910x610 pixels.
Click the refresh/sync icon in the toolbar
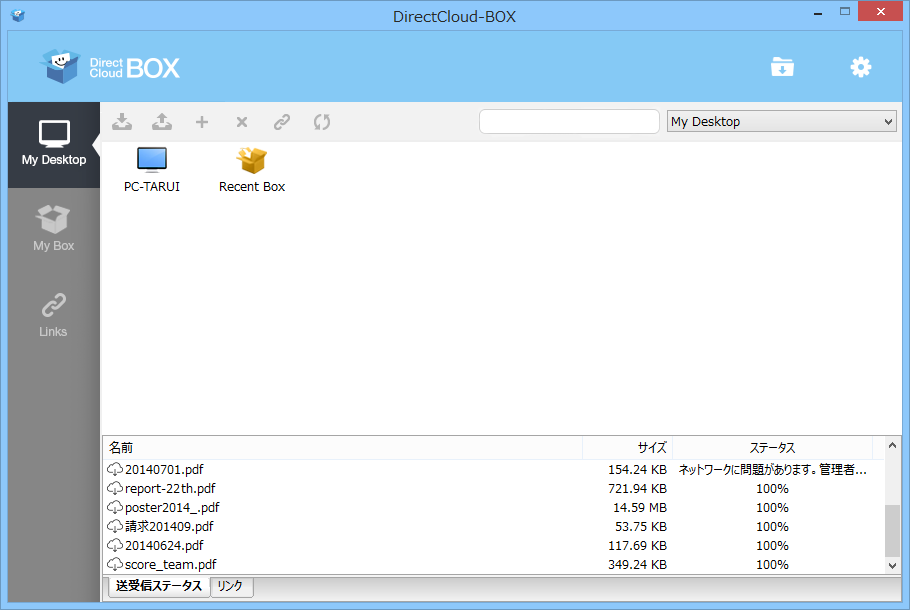point(321,121)
